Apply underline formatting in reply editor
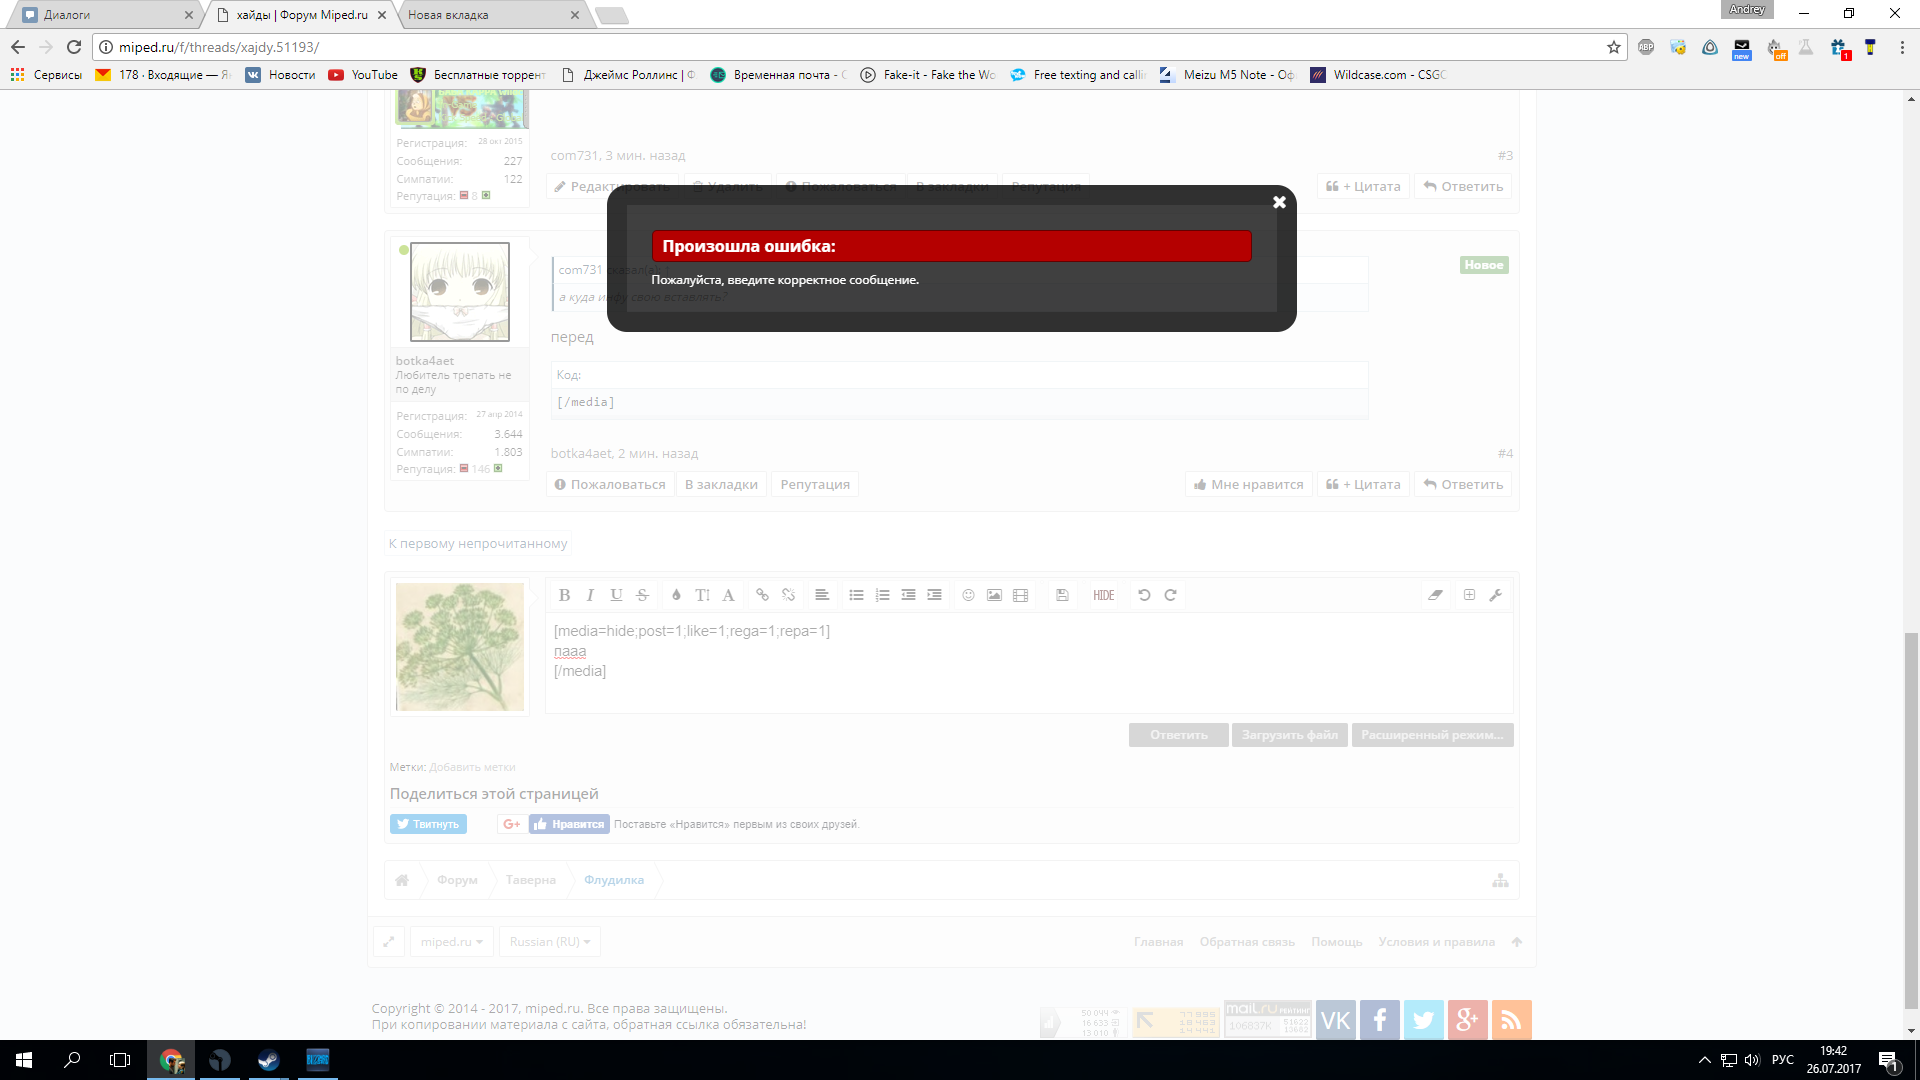Viewport: 1920px width, 1080px height. coord(616,595)
